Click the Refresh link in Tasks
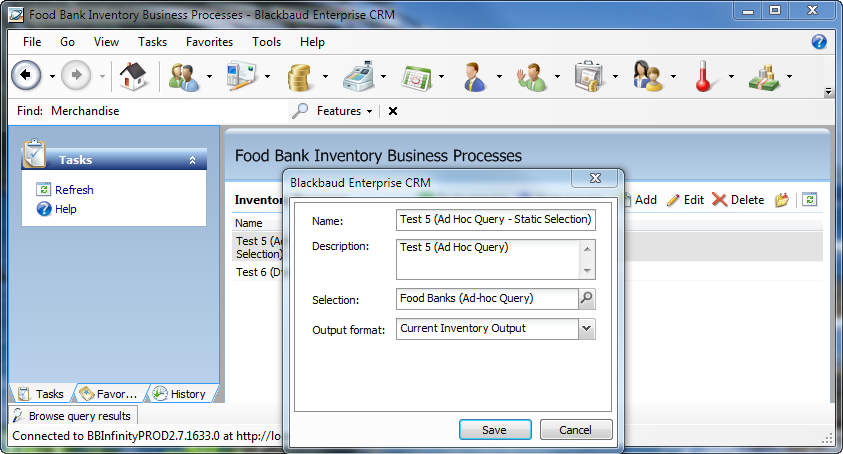The image size is (843, 454). (74, 190)
